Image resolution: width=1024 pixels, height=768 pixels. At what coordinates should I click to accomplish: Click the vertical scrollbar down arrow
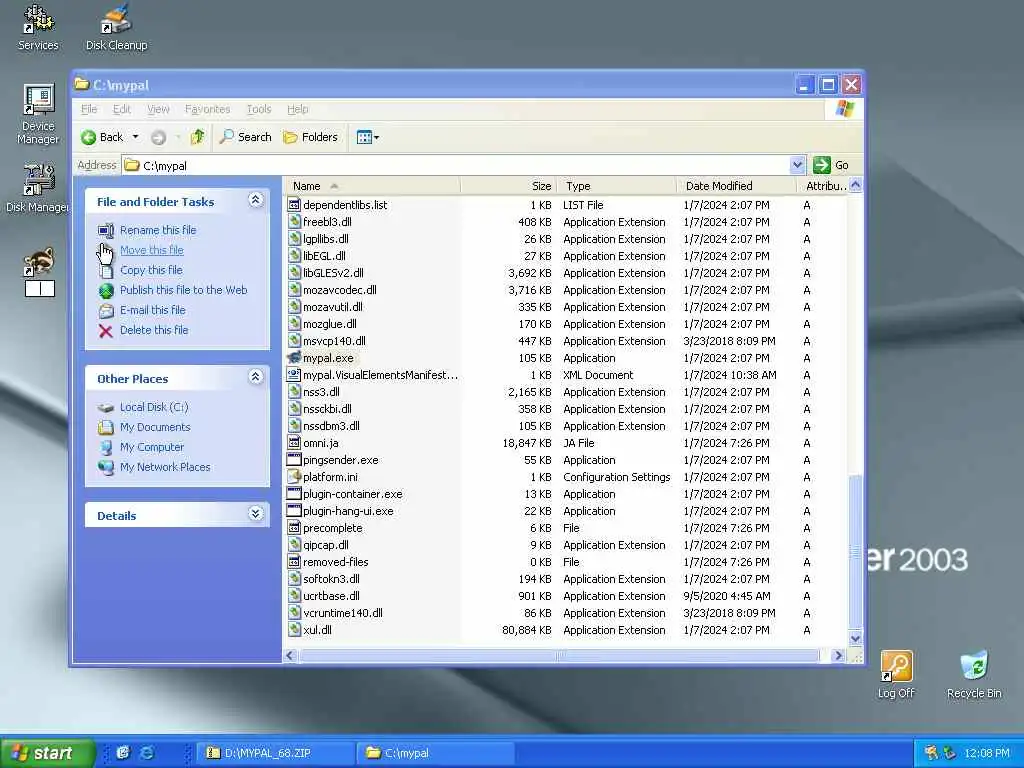[x=855, y=639]
